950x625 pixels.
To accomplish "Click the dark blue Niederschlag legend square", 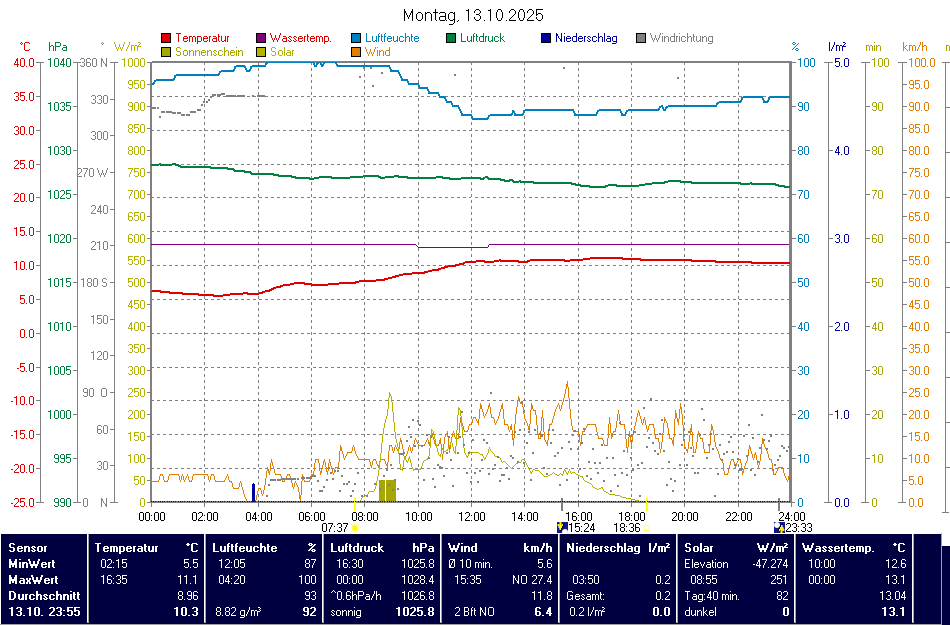I will (546, 39).
